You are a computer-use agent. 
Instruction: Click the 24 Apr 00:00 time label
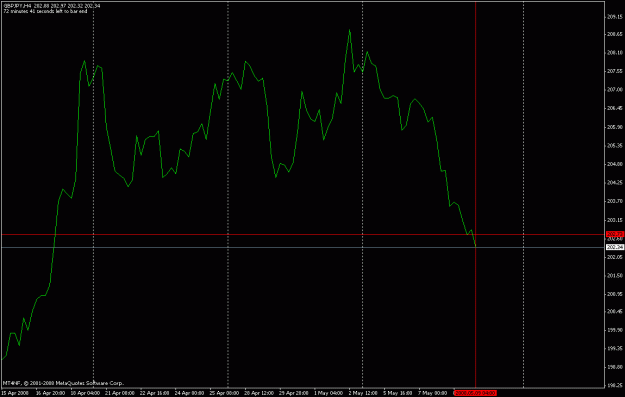point(189,393)
